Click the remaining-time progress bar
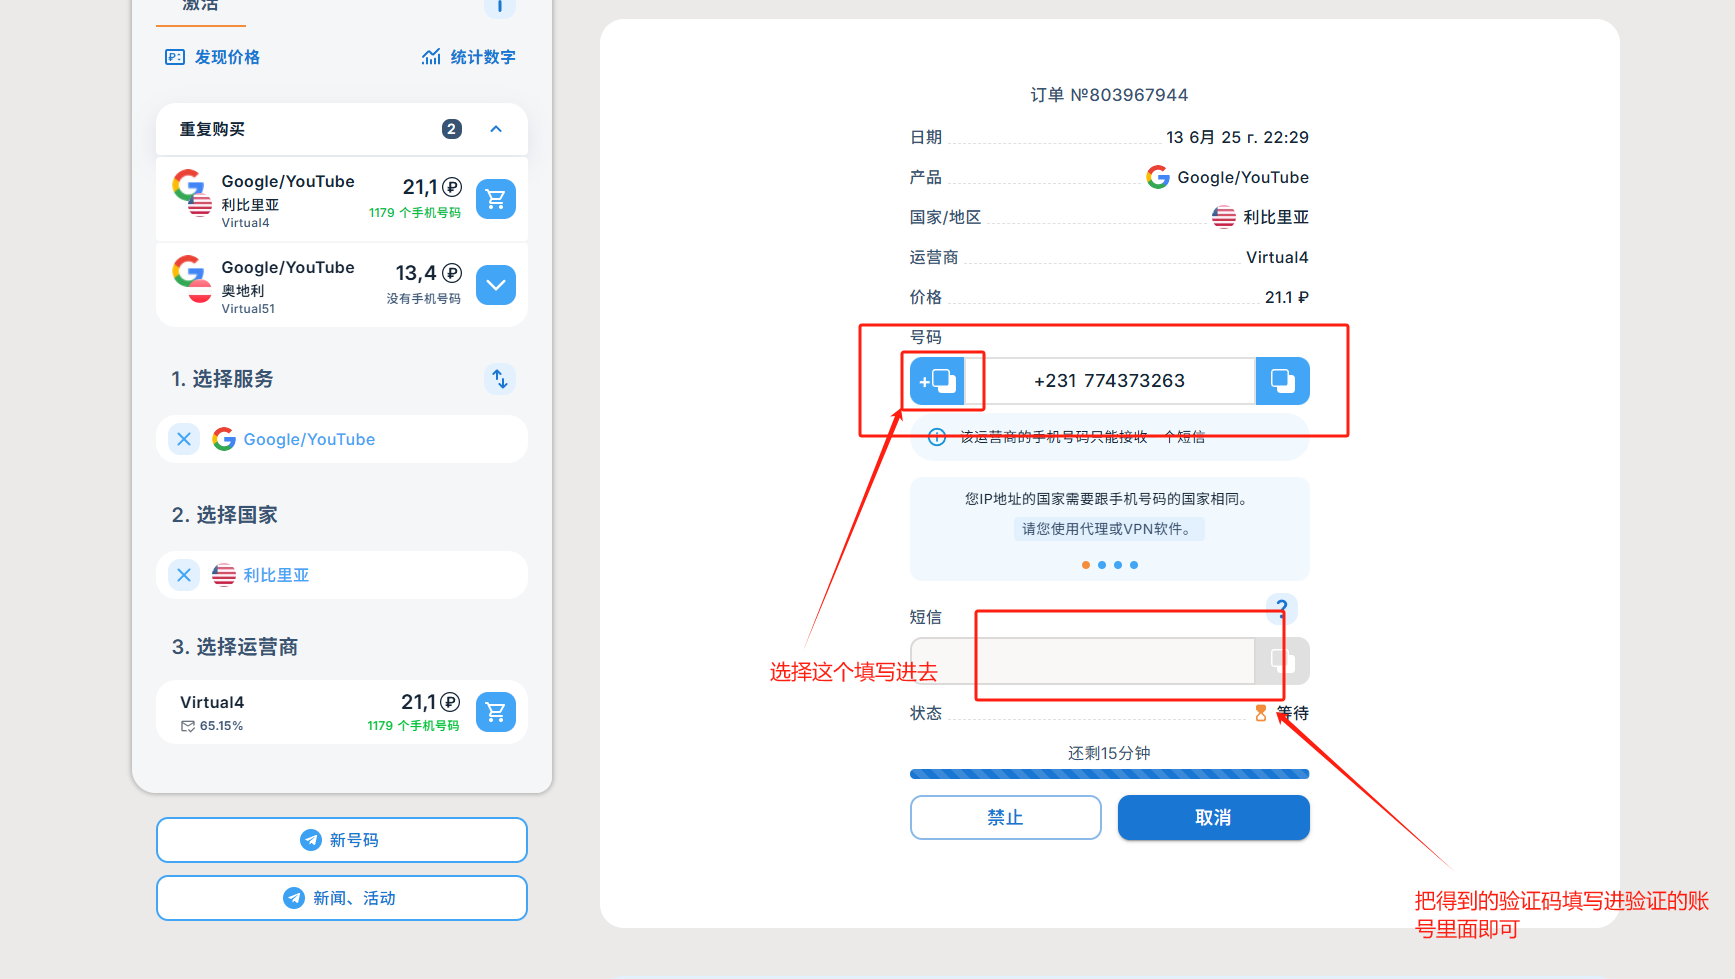 (x=1110, y=774)
